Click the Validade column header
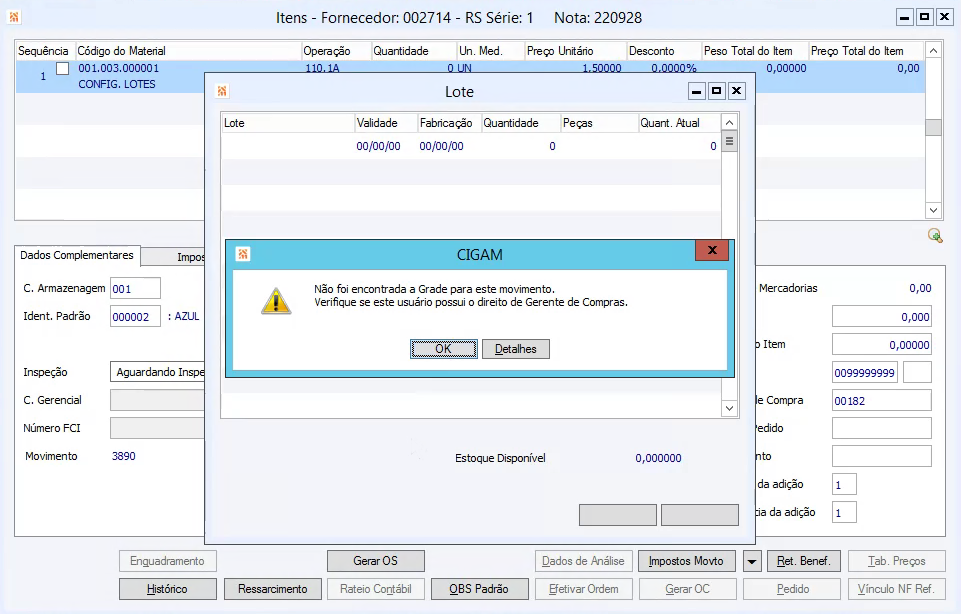This screenshot has width=961, height=614. [x=386, y=123]
